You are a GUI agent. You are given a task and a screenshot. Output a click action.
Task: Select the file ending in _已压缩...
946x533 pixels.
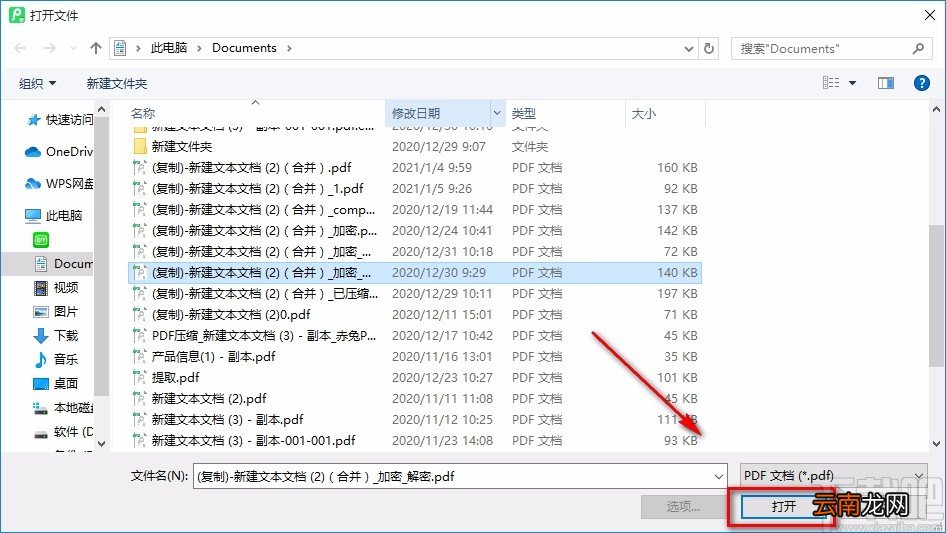pos(415,293)
